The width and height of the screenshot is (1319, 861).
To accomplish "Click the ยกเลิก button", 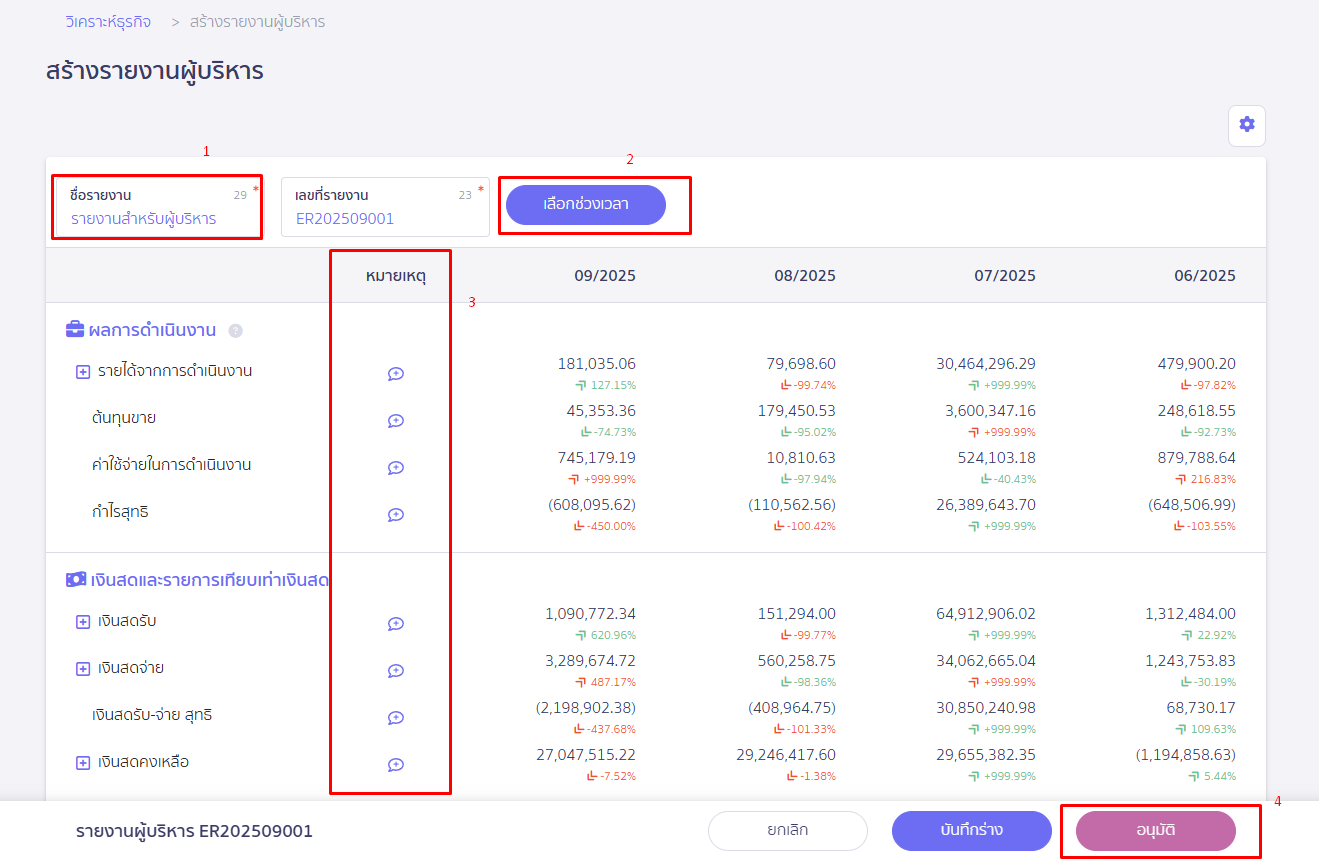I will 787,830.
